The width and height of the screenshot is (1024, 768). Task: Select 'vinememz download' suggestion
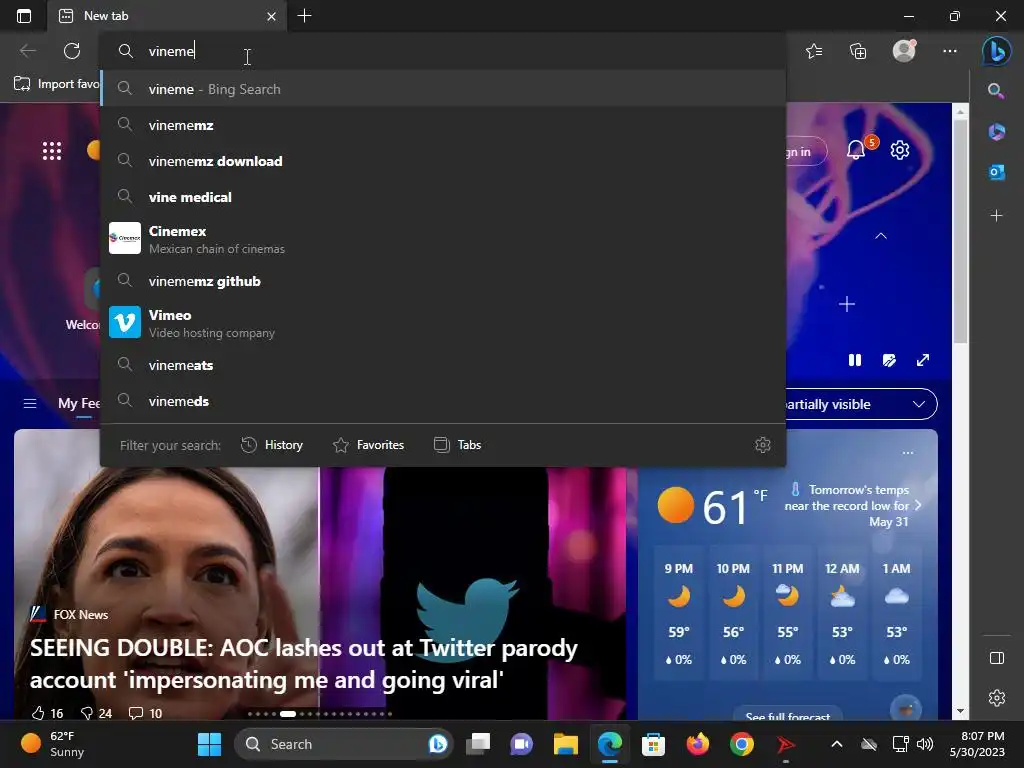443,161
